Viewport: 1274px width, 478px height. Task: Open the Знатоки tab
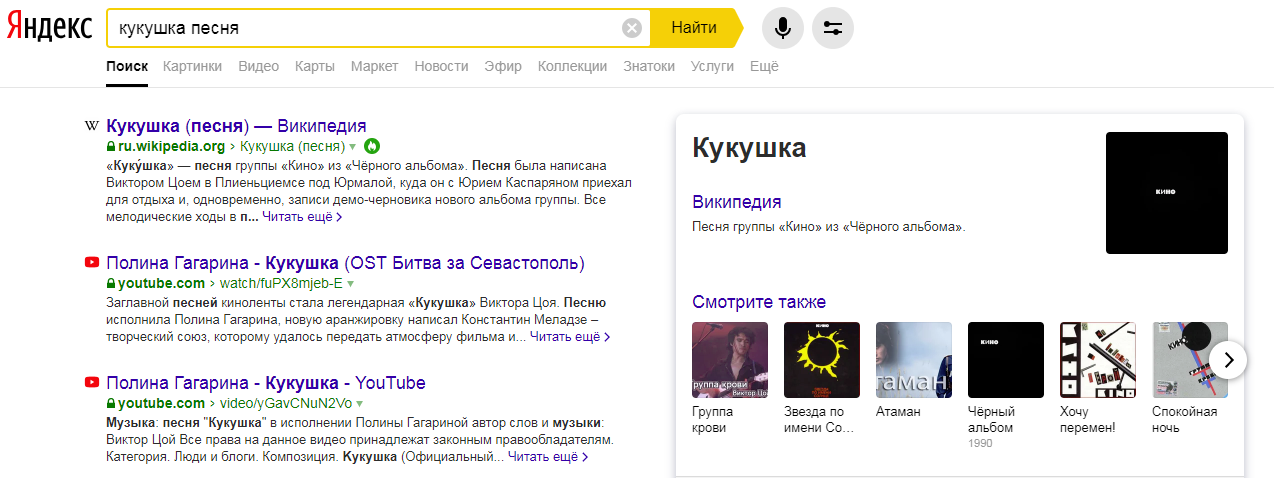point(649,66)
